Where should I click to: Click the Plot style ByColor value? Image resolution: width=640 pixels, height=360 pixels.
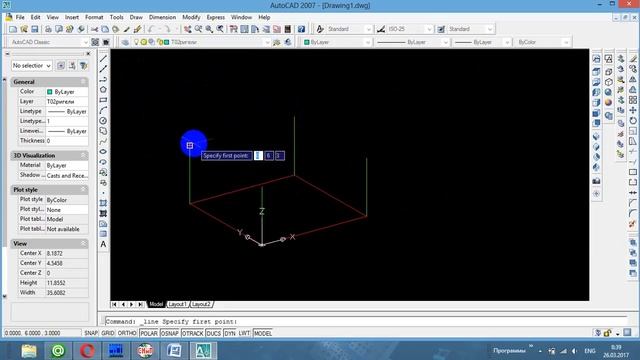click(67, 200)
